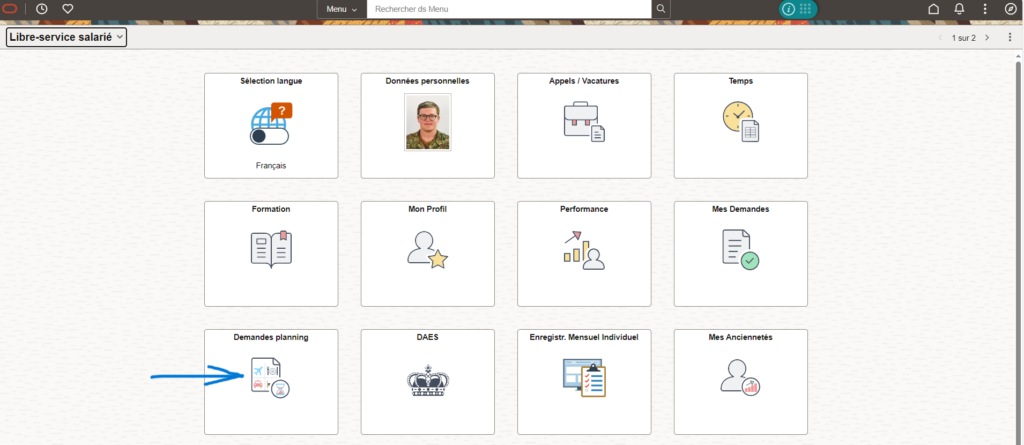
Task: Open the Demandes planning tile
Action: tap(271, 380)
